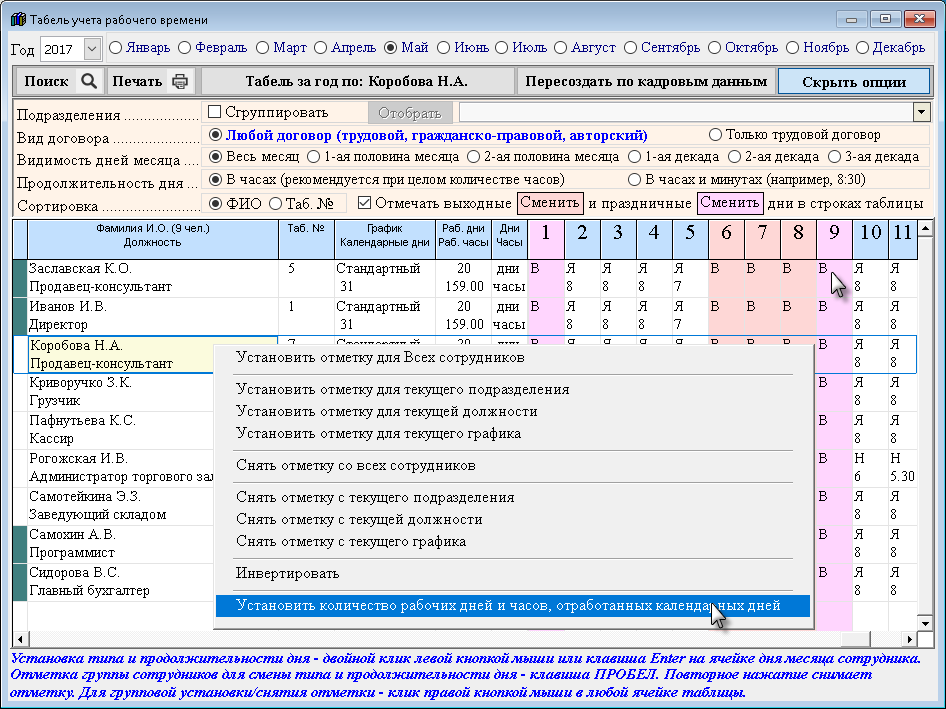The height and width of the screenshot is (709, 946).
Task: Select Пафнутьева К.С. Кассир row
Action: [x=121, y=430]
